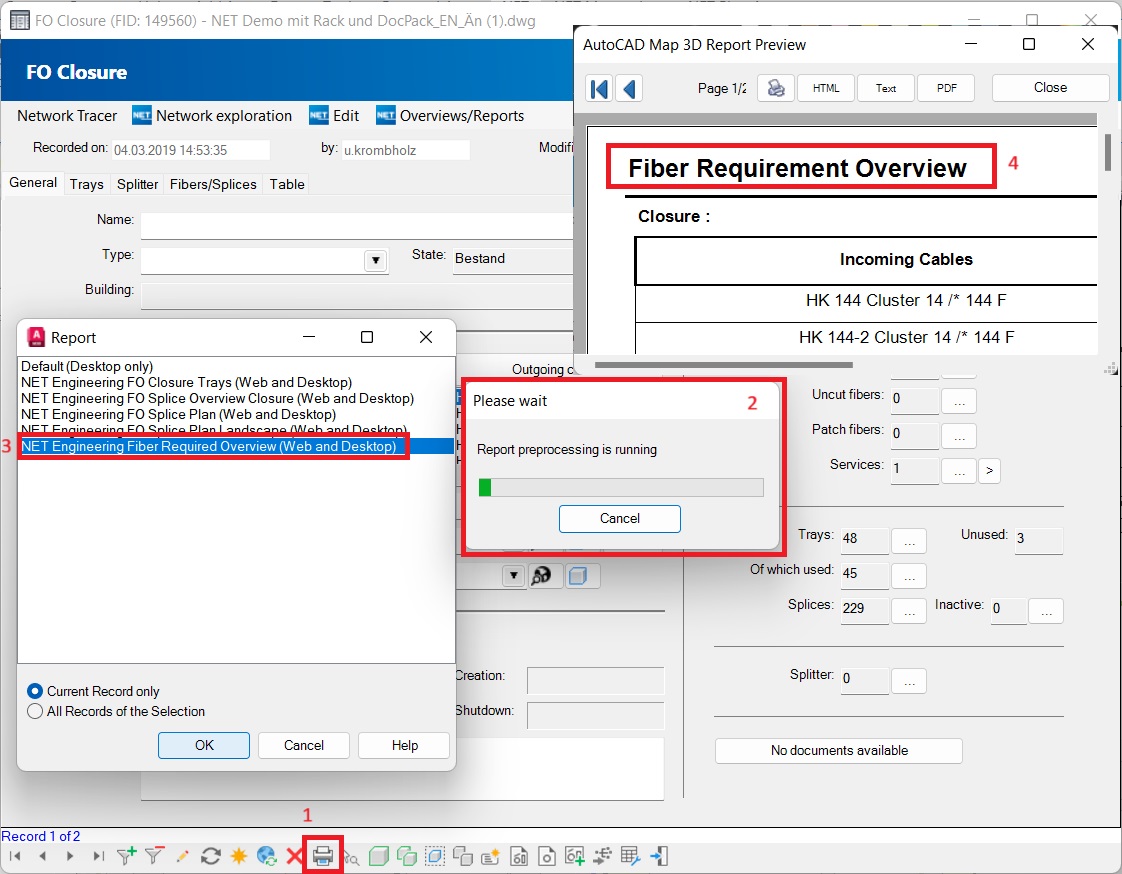The width and height of the screenshot is (1122, 874).
Task: Click the refresh arrows icon
Action: click(210, 855)
